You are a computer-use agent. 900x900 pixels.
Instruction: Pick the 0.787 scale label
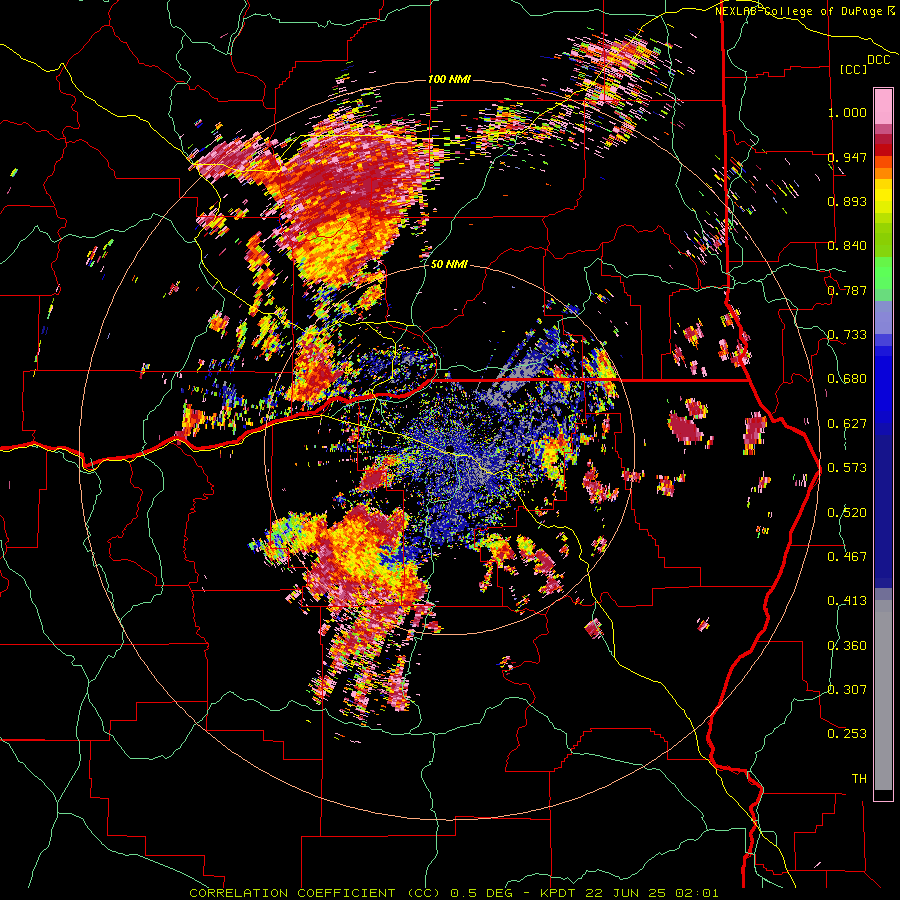(847, 290)
